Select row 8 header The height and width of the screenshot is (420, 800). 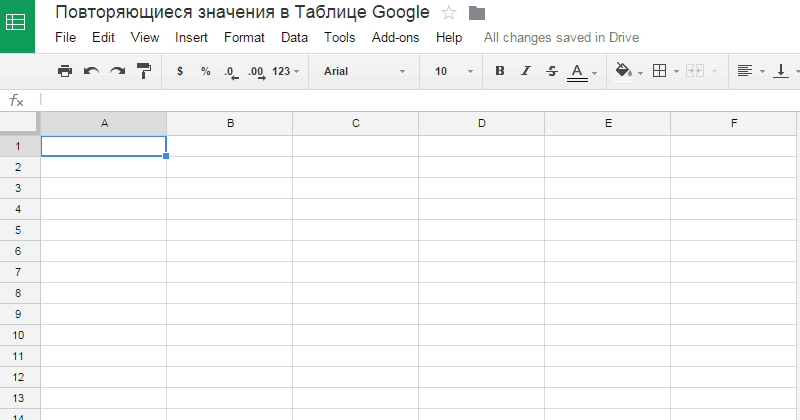coord(20,293)
